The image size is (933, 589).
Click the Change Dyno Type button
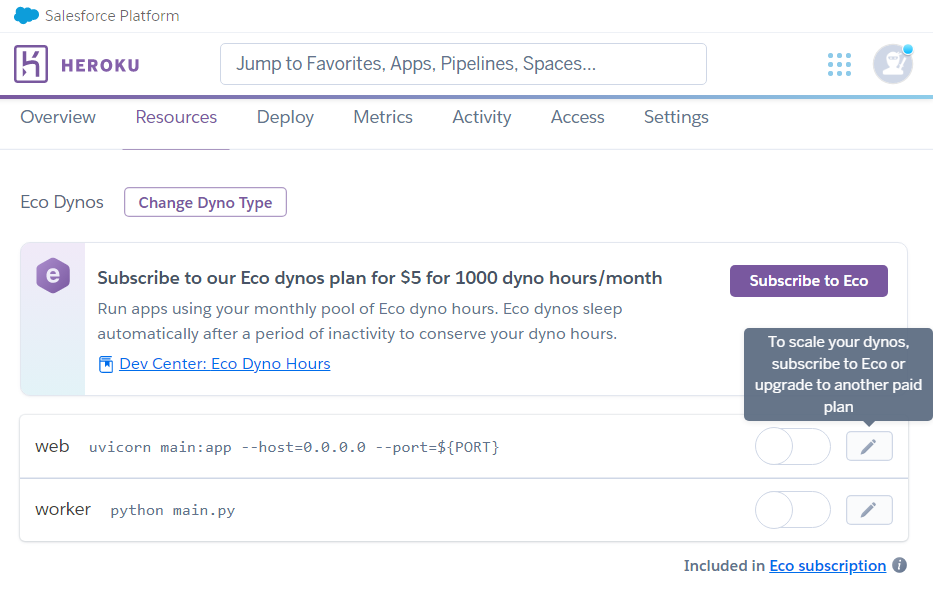[205, 202]
